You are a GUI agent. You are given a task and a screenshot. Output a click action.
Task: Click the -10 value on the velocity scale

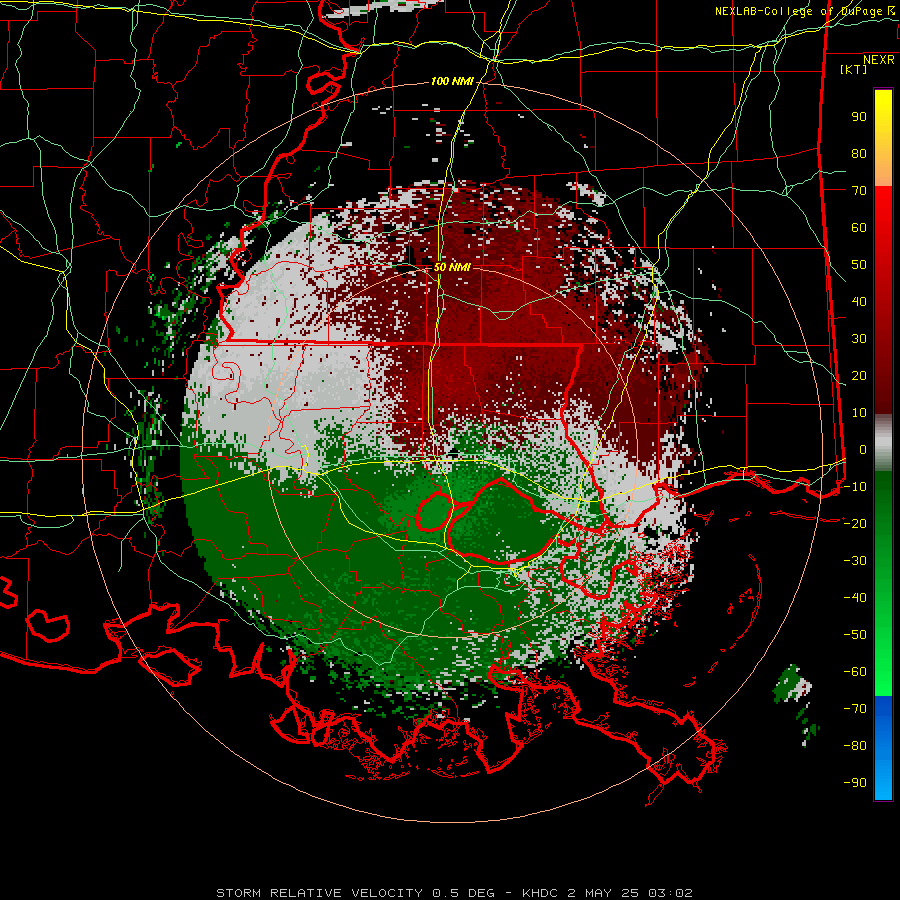click(855, 487)
